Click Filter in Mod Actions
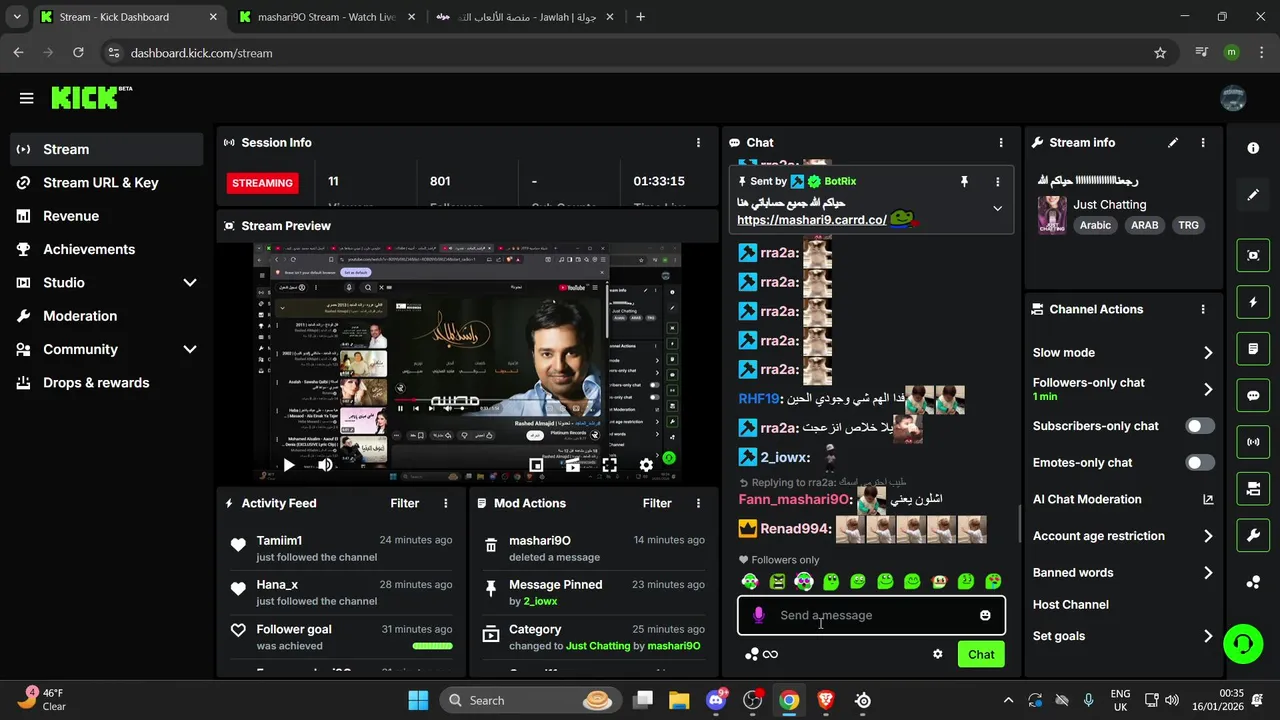 [x=657, y=504]
